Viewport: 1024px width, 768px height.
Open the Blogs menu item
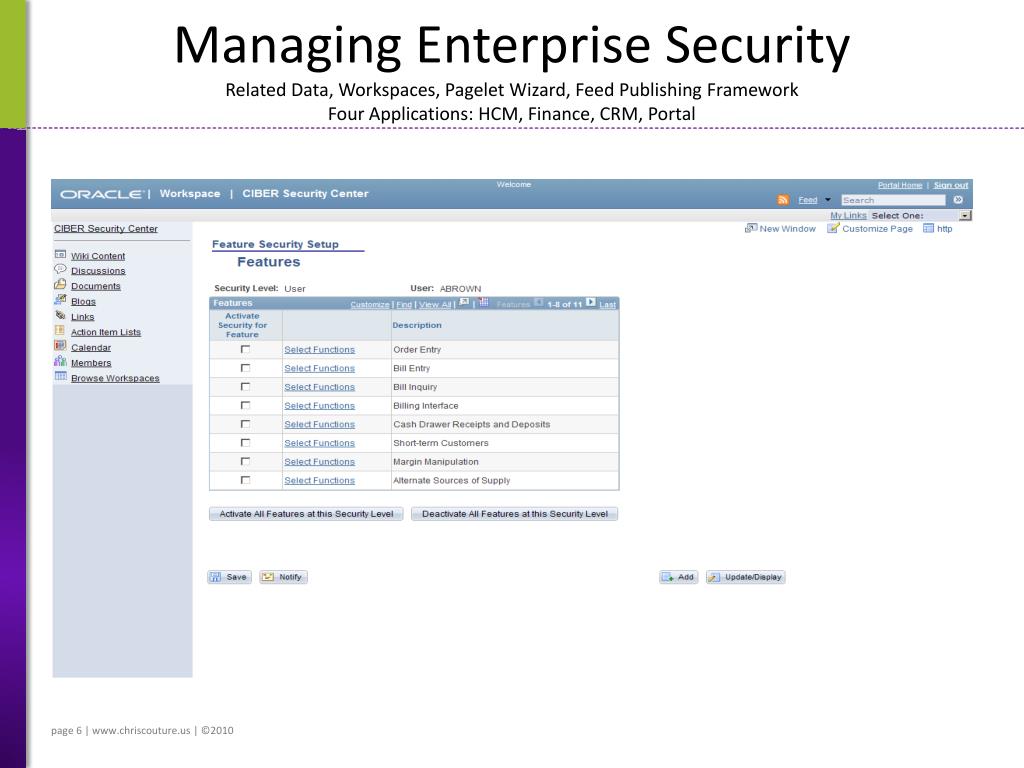click(x=84, y=302)
